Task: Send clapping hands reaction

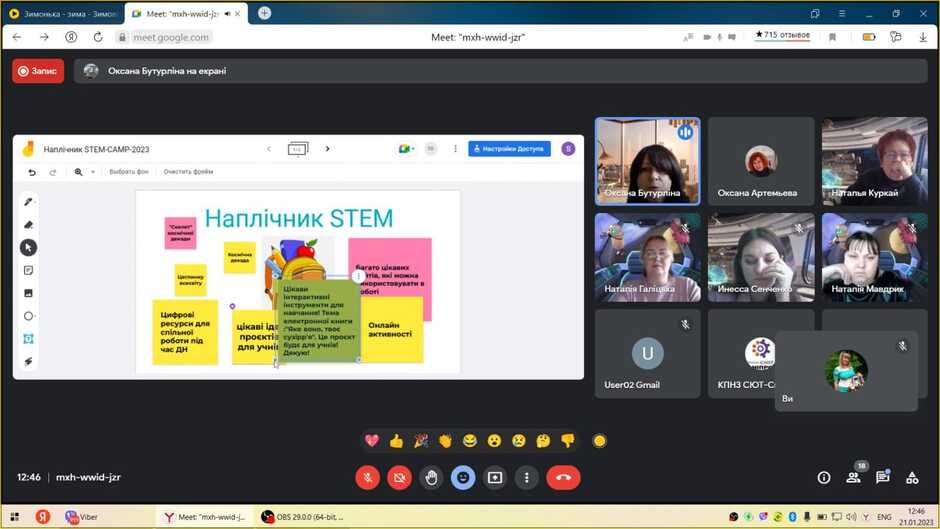Action: pos(445,441)
